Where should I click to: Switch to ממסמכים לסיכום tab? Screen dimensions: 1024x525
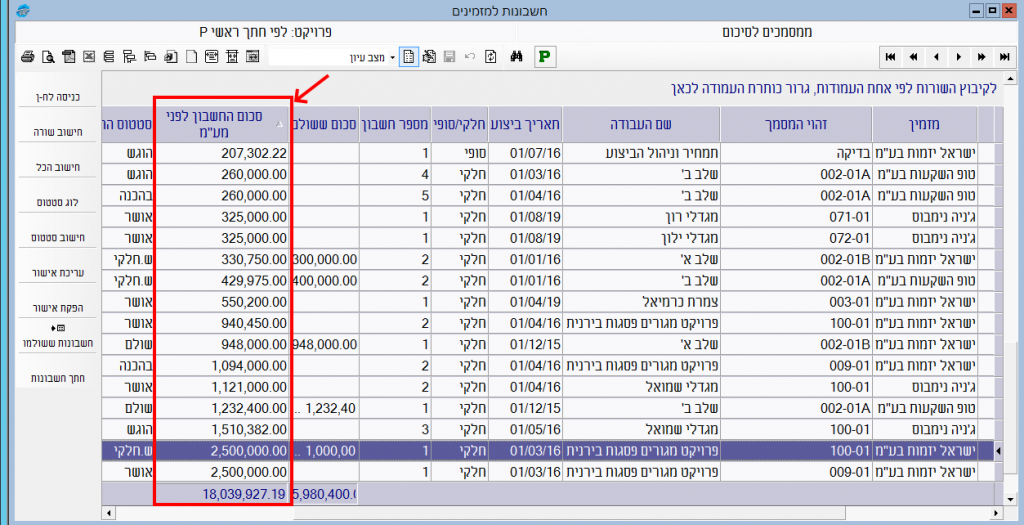[767, 31]
